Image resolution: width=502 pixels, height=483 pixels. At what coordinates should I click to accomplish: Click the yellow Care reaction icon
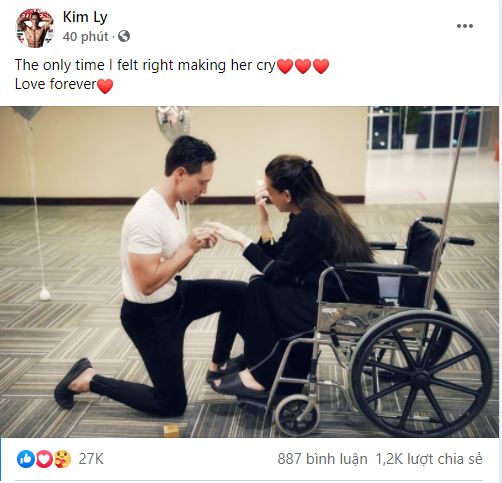[x=62, y=459]
